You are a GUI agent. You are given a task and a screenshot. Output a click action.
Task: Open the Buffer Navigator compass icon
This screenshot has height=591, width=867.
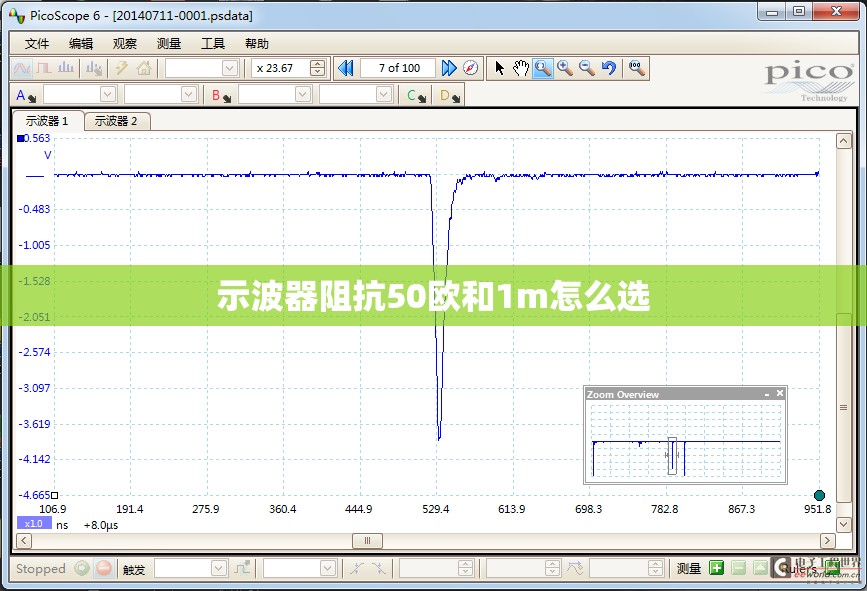[471, 68]
